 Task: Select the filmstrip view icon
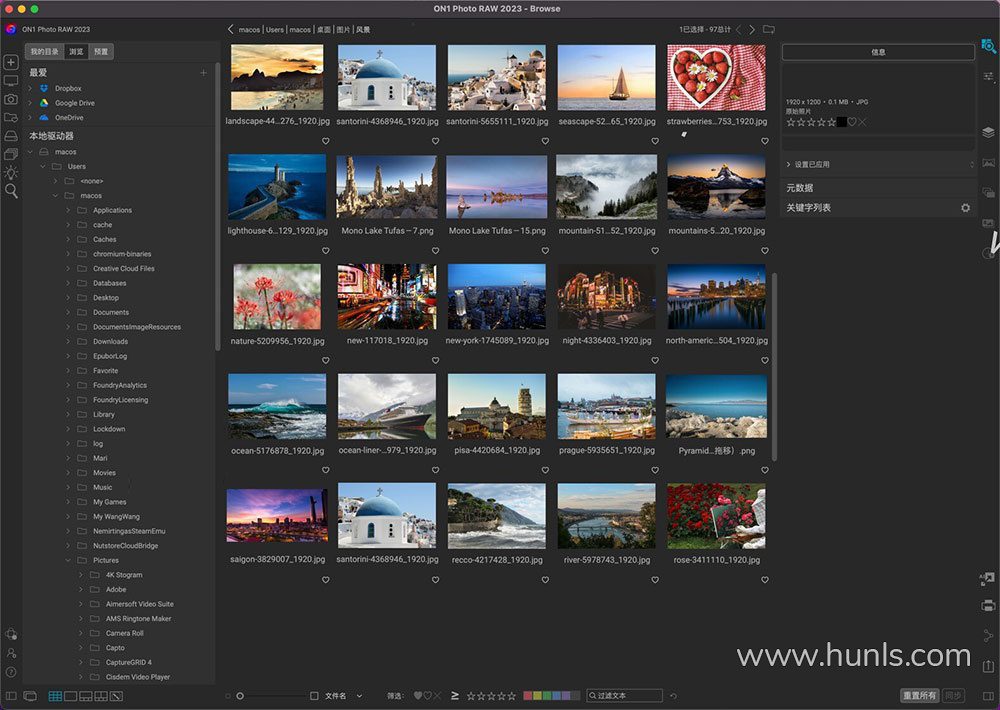click(x=85, y=696)
